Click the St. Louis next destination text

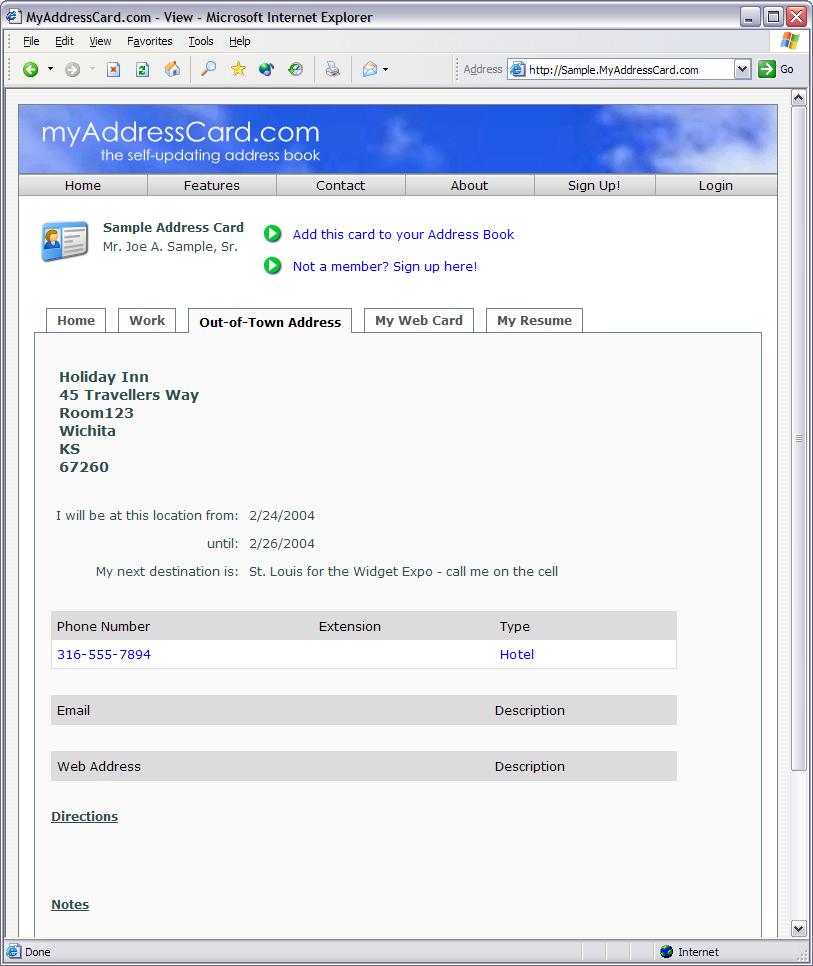pyautogui.click(x=403, y=571)
